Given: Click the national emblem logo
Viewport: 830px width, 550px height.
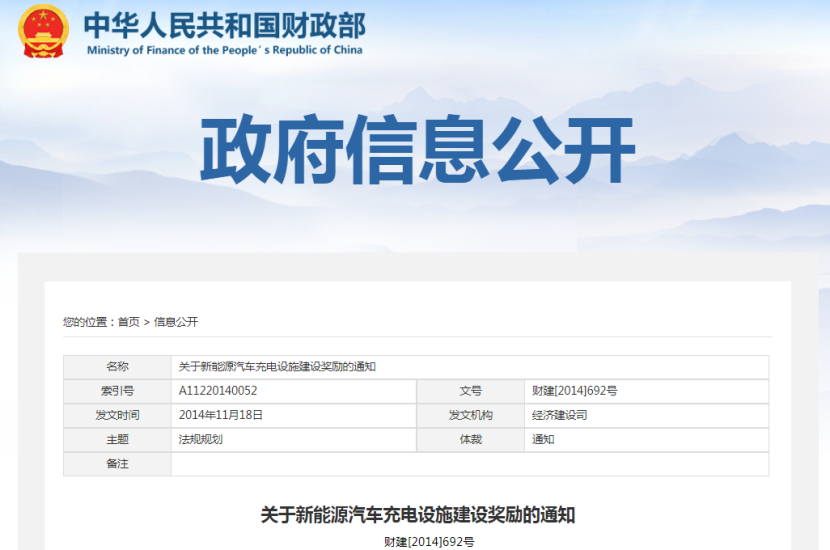Looking at the screenshot, I should (x=43, y=32).
